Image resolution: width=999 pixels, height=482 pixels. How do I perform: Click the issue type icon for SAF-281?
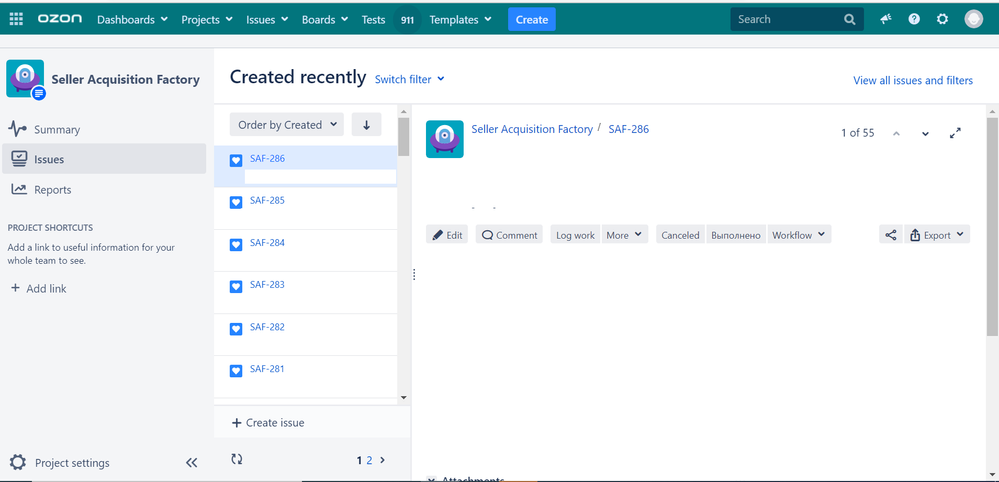click(236, 371)
